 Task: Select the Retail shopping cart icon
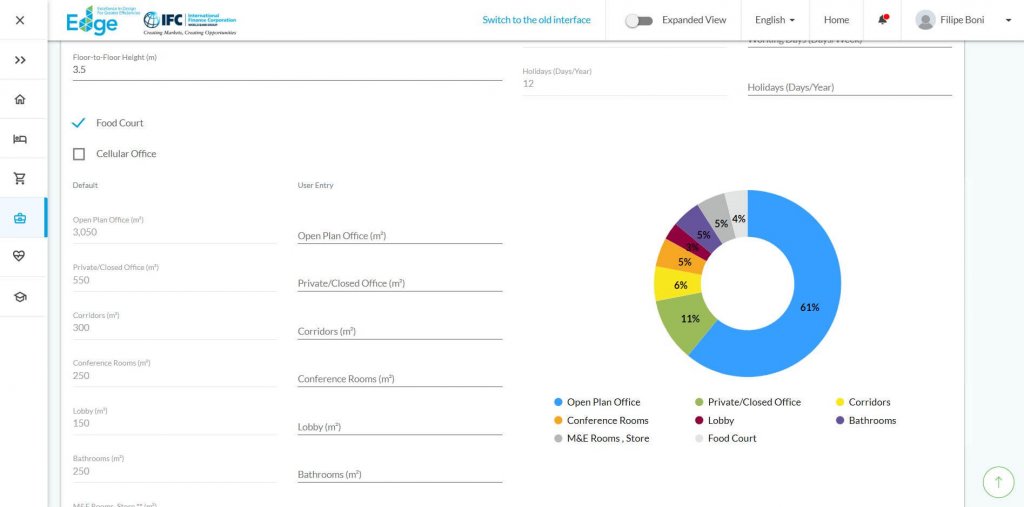coord(20,178)
